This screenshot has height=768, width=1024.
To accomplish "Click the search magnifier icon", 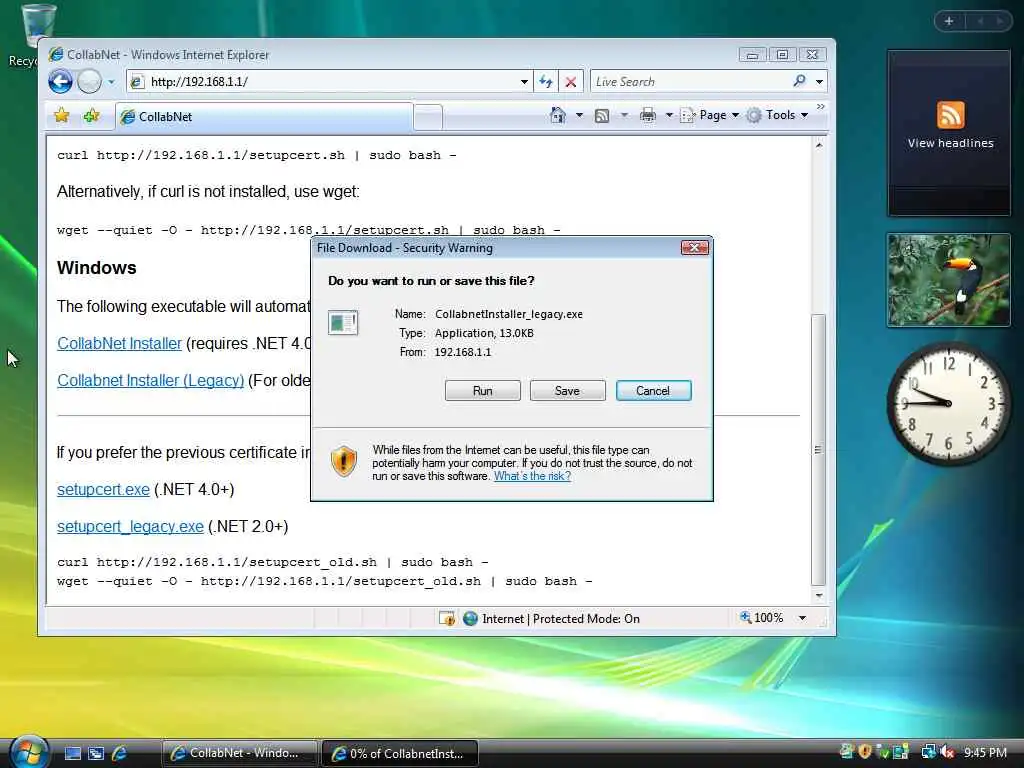I will 799,81.
